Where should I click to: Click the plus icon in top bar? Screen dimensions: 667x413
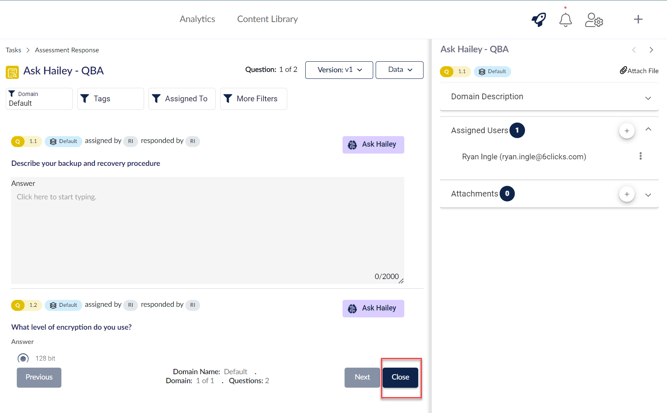tap(638, 19)
